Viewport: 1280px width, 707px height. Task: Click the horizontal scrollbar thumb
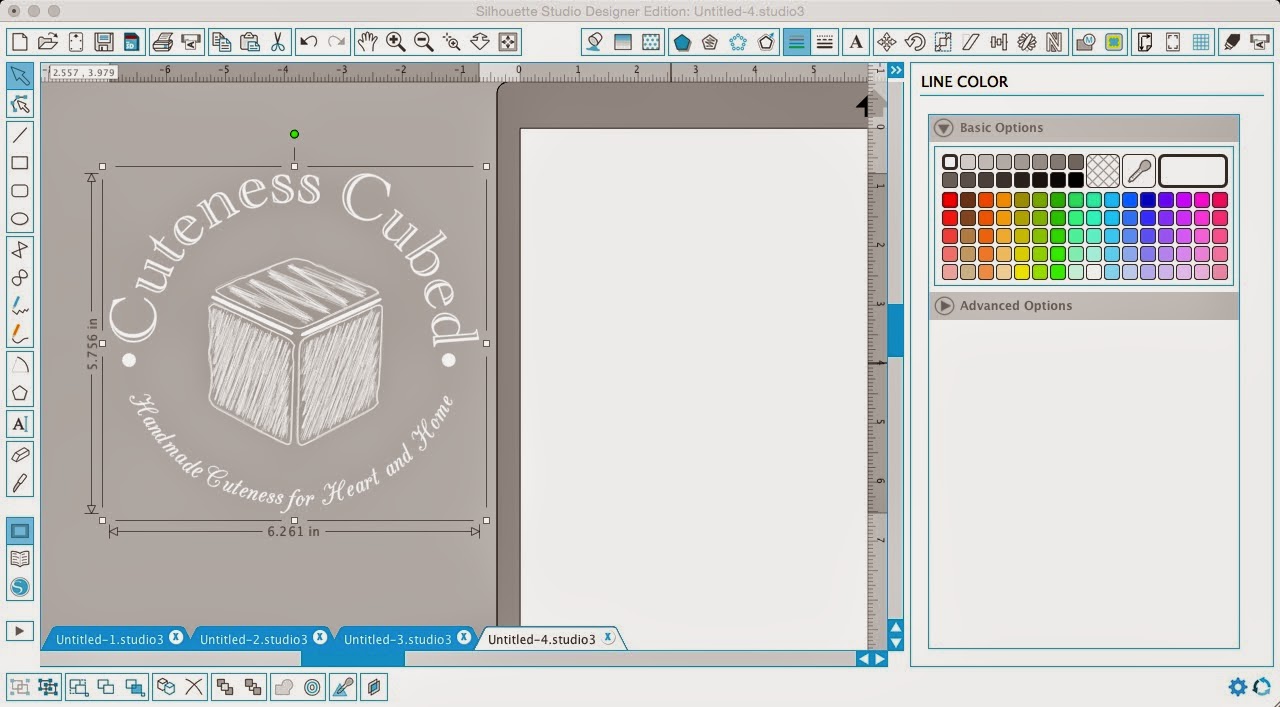point(353,659)
